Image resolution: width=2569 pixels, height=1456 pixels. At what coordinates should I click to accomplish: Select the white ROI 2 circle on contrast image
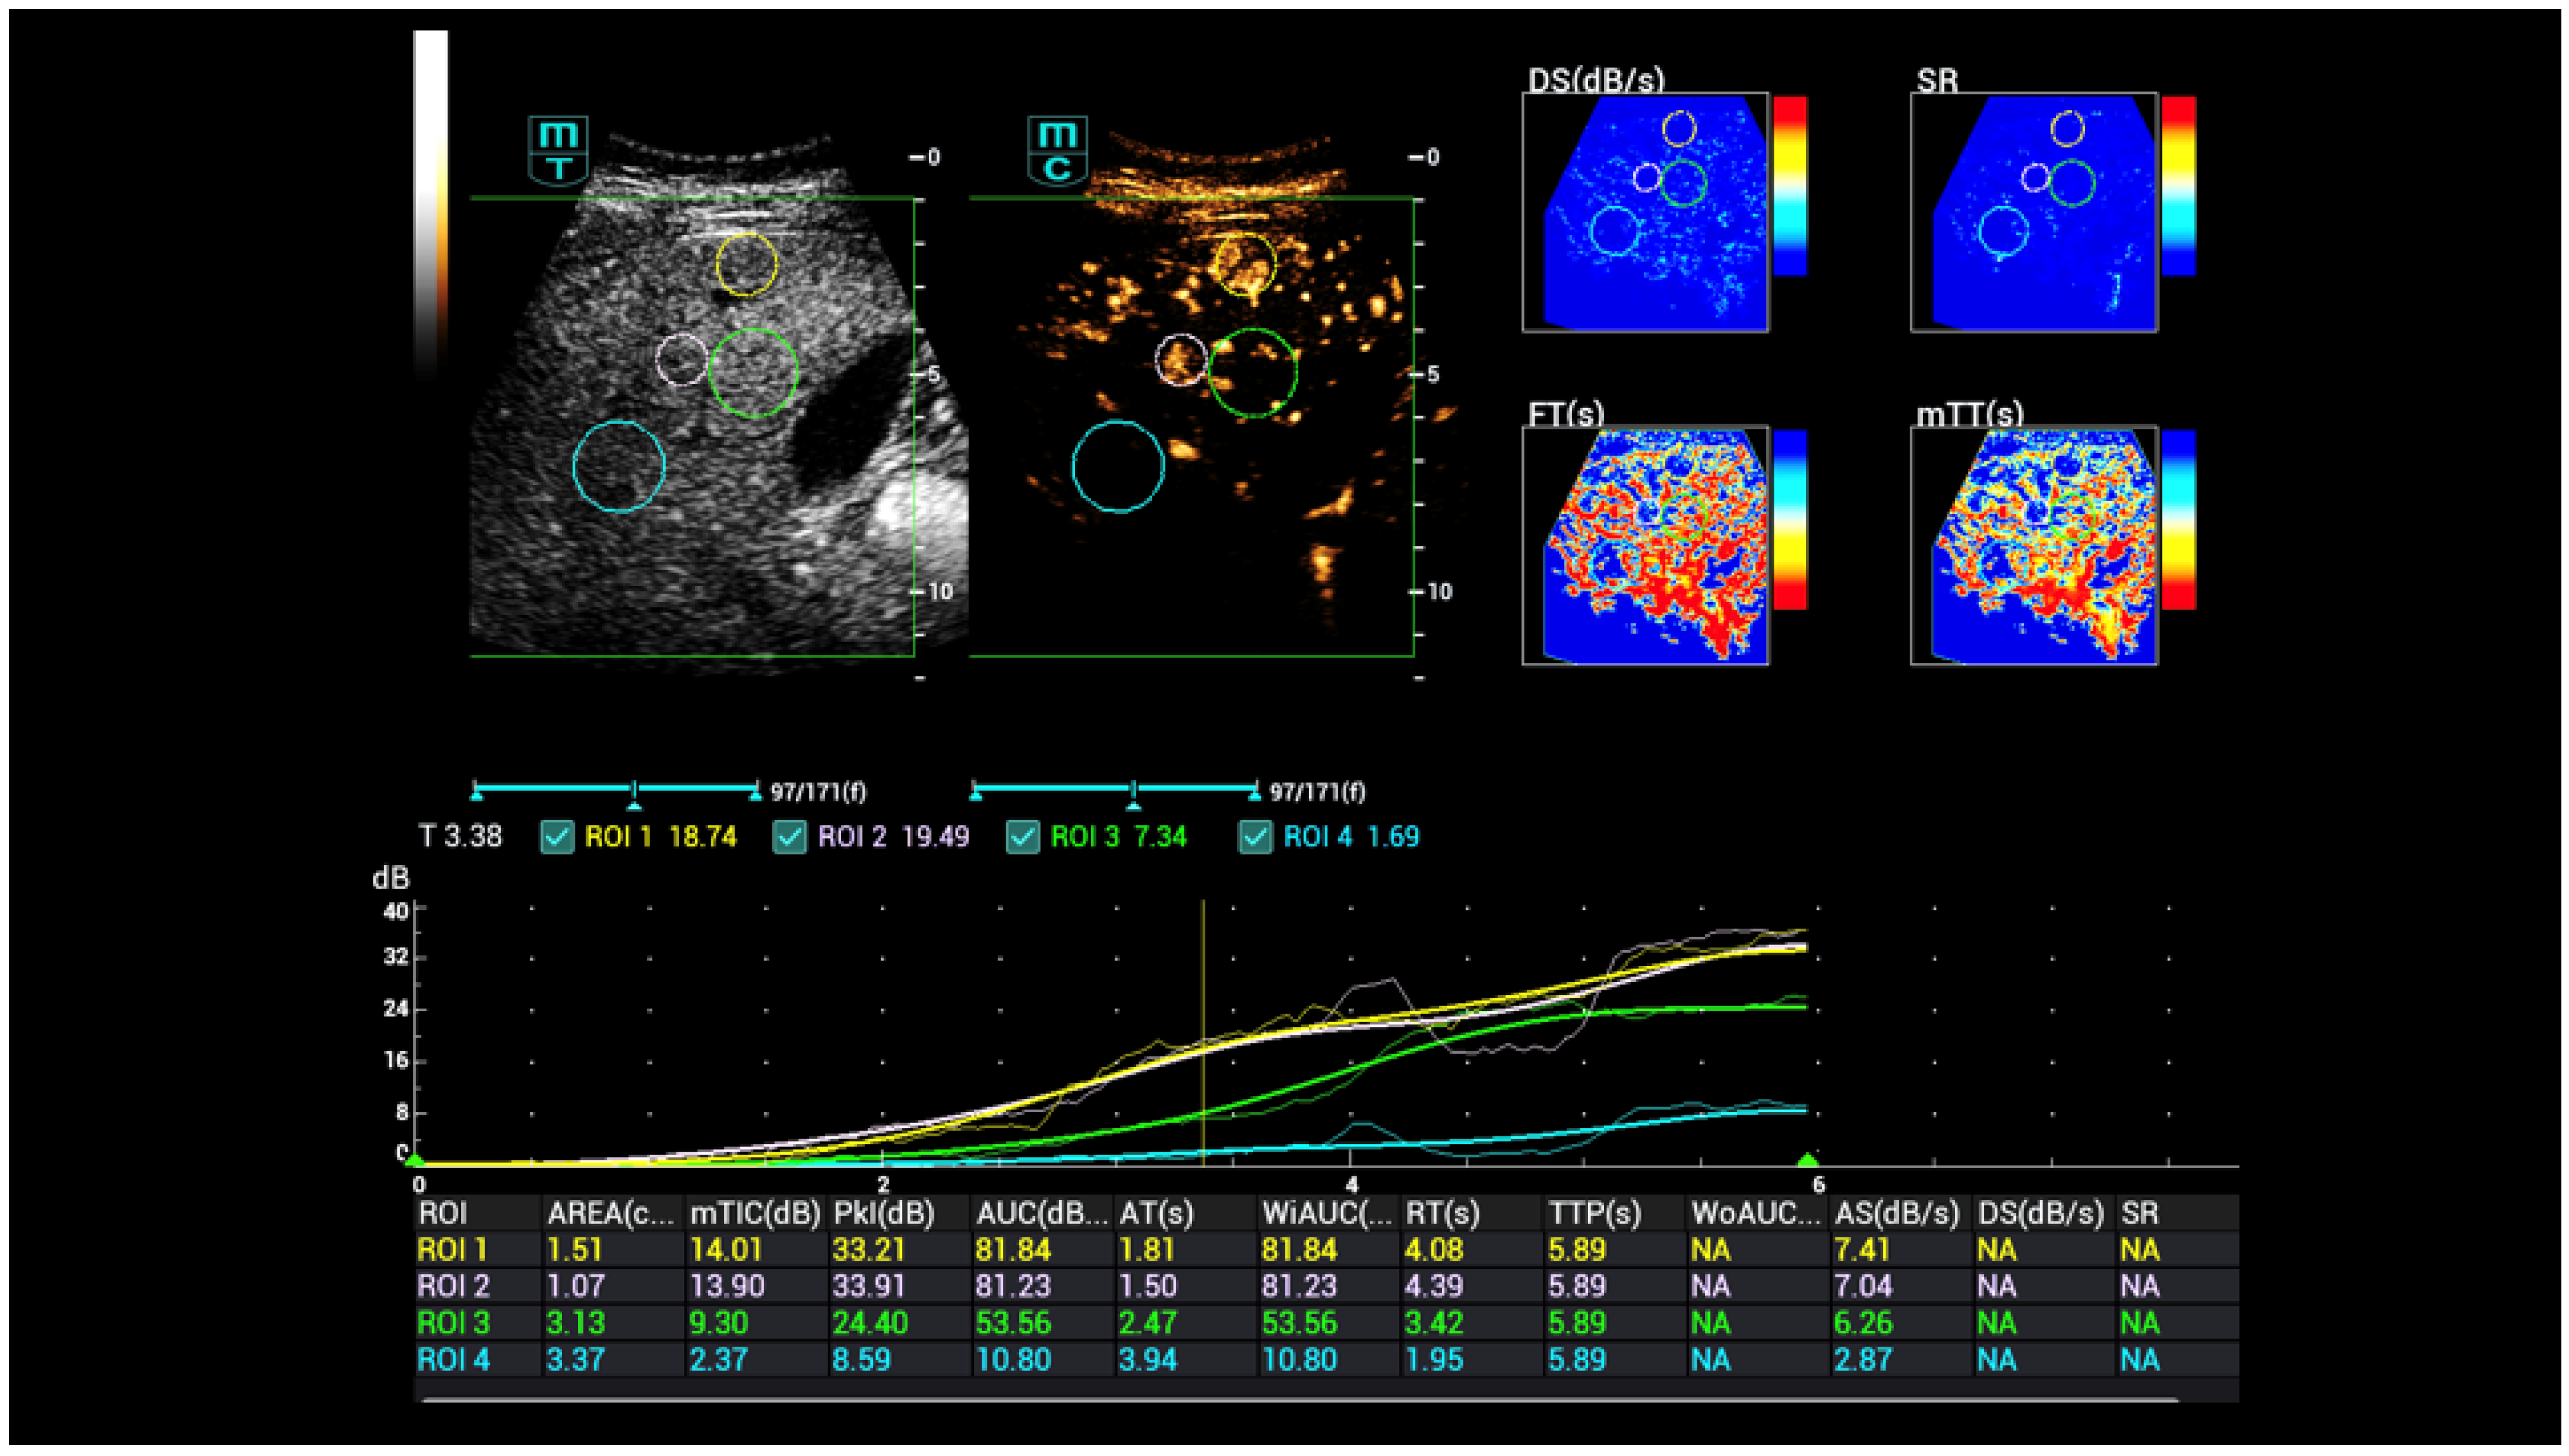pyautogui.click(x=1181, y=360)
